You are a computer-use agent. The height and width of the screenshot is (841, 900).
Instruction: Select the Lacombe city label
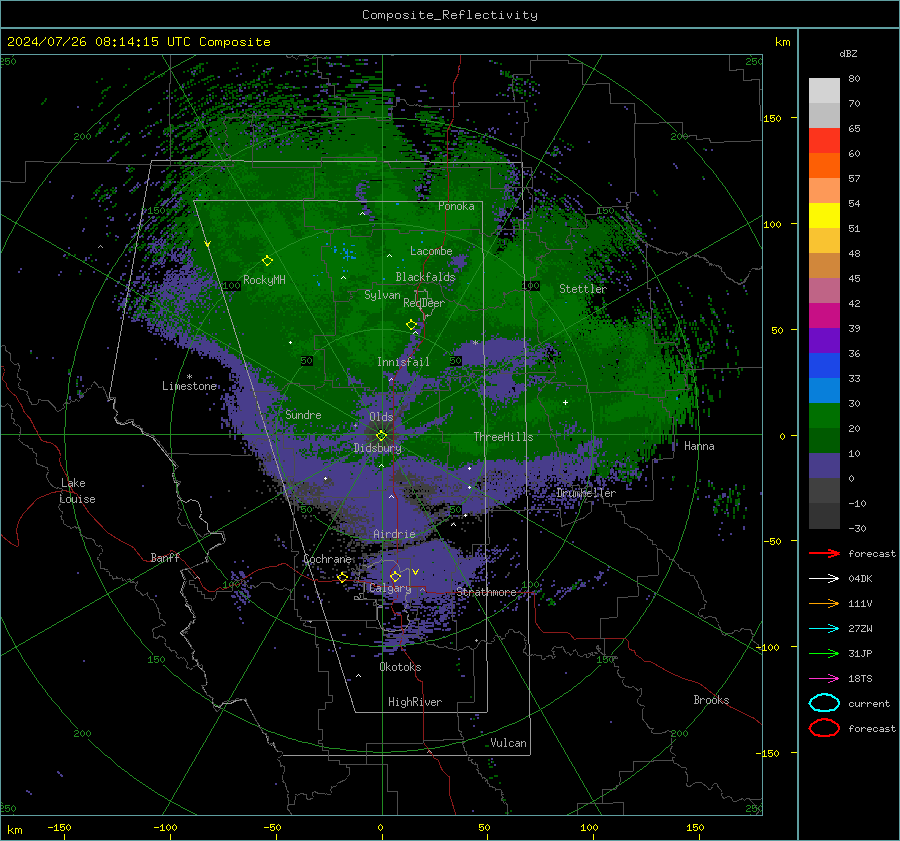[431, 251]
